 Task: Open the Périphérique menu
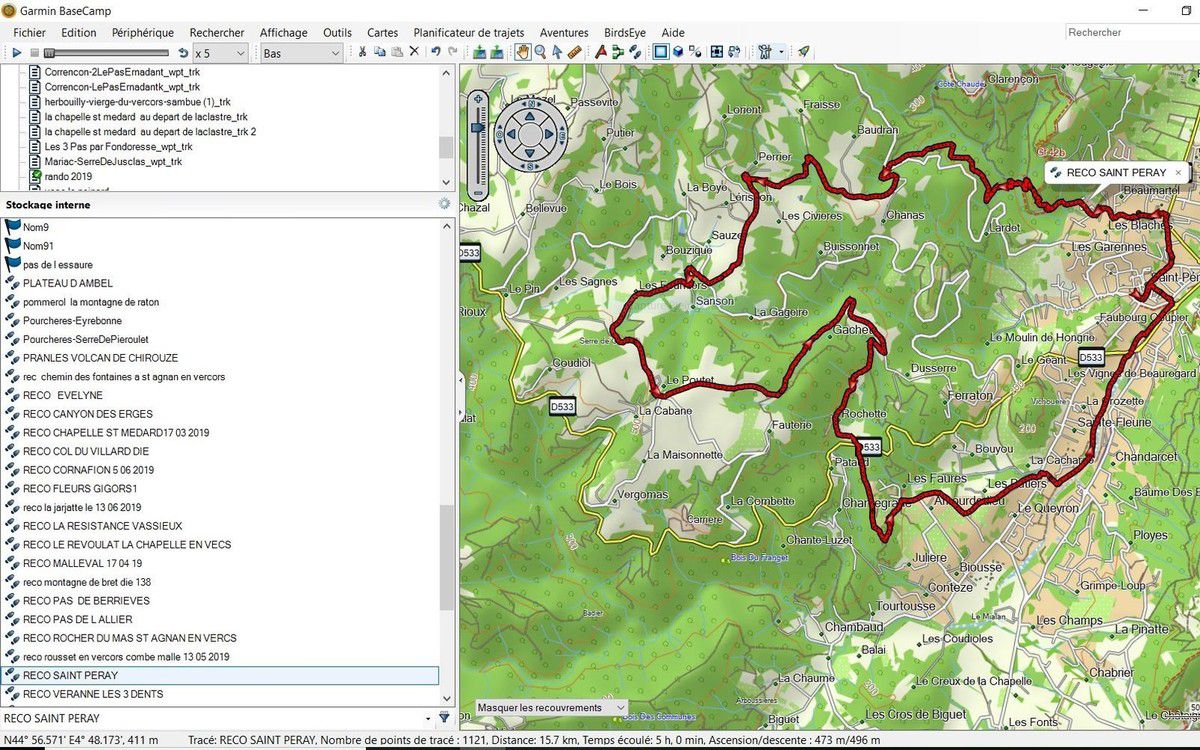point(143,32)
